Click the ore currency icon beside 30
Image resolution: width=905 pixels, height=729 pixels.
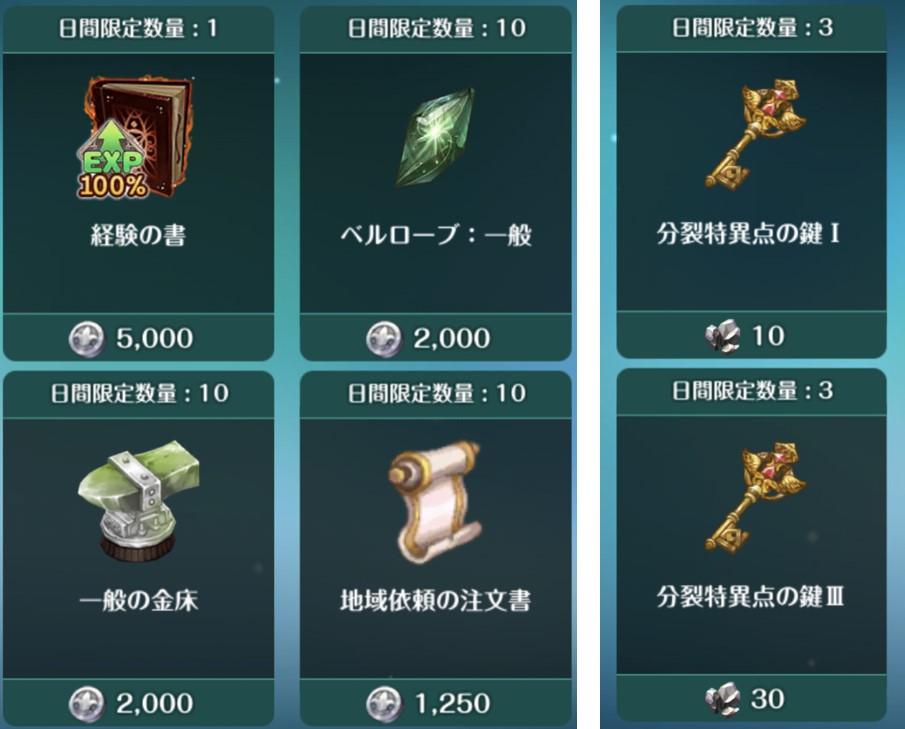click(722, 699)
